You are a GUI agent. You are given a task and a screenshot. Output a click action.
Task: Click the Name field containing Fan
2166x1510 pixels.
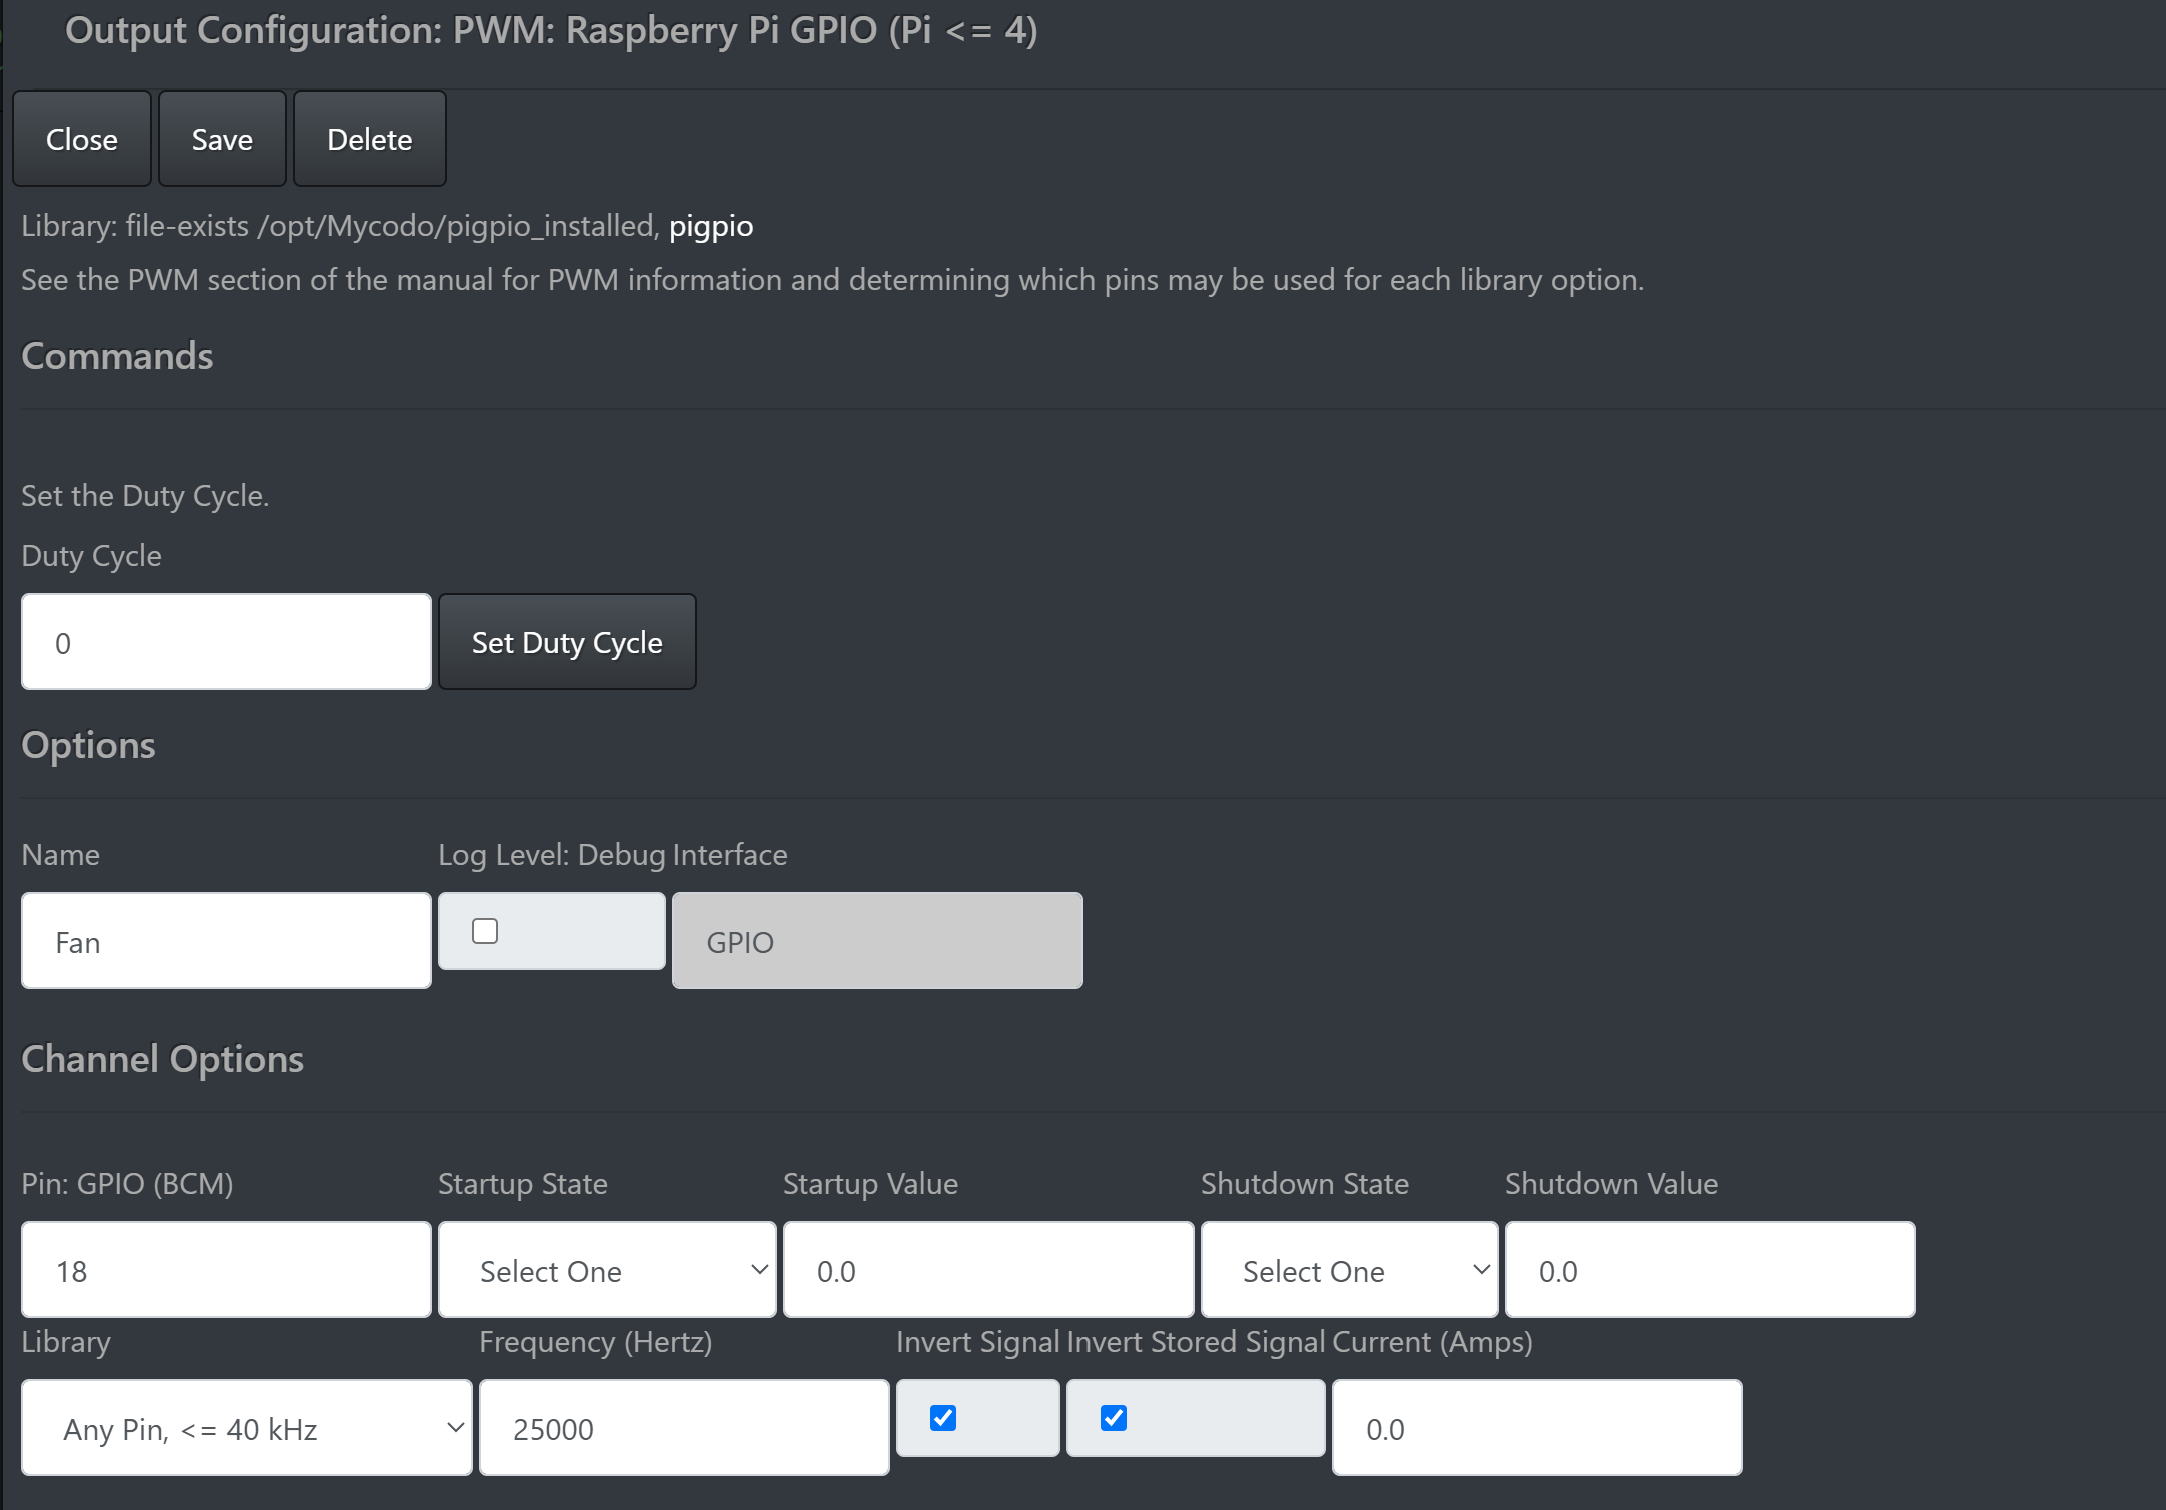[x=226, y=941]
